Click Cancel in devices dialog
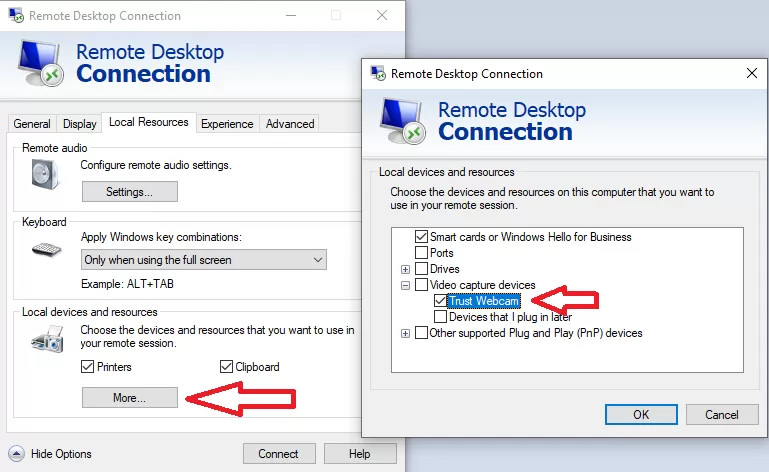The width and height of the screenshot is (769, 472). (x=722, y=415)
